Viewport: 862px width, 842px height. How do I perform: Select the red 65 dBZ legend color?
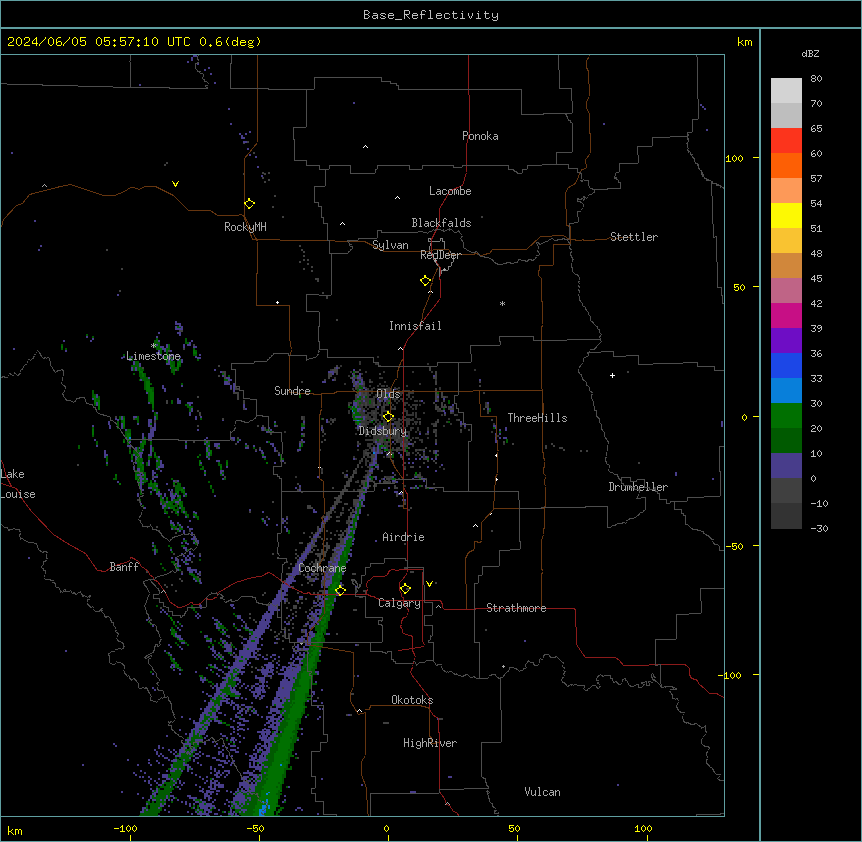pos(786,140)
